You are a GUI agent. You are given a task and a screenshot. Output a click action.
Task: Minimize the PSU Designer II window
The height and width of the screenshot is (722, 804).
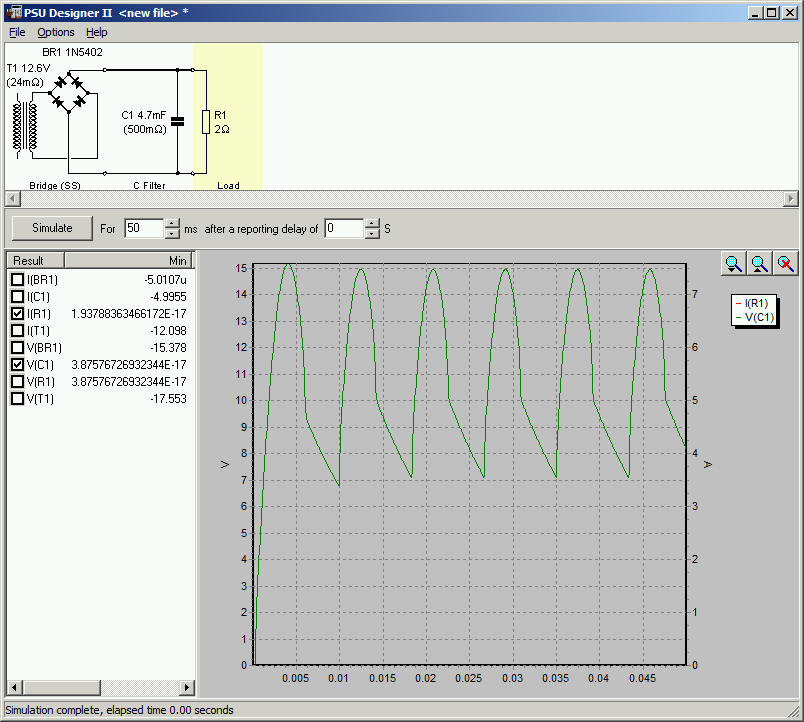(754, 13)
